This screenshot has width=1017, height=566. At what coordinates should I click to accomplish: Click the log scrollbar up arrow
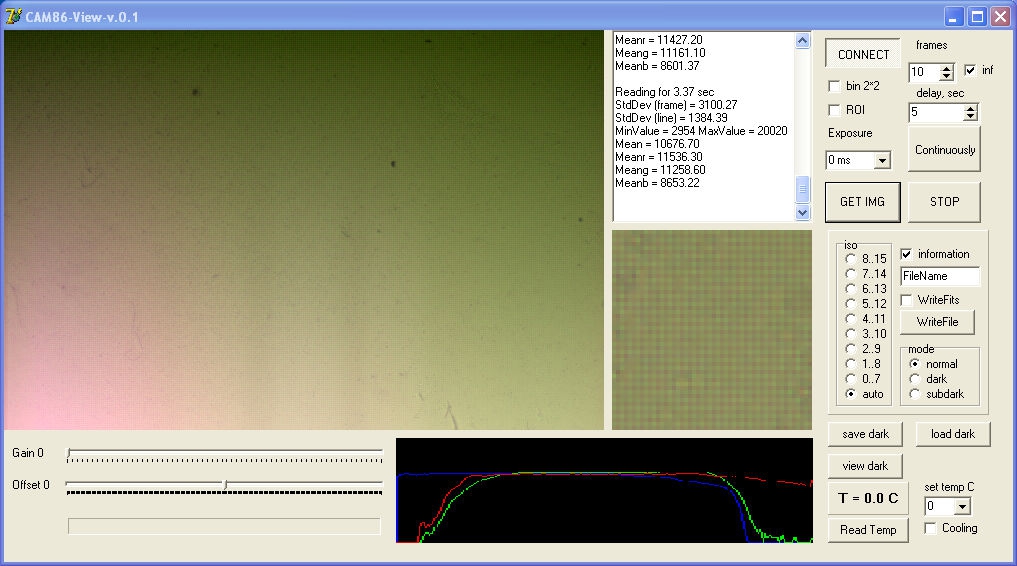tap(802, 41)
